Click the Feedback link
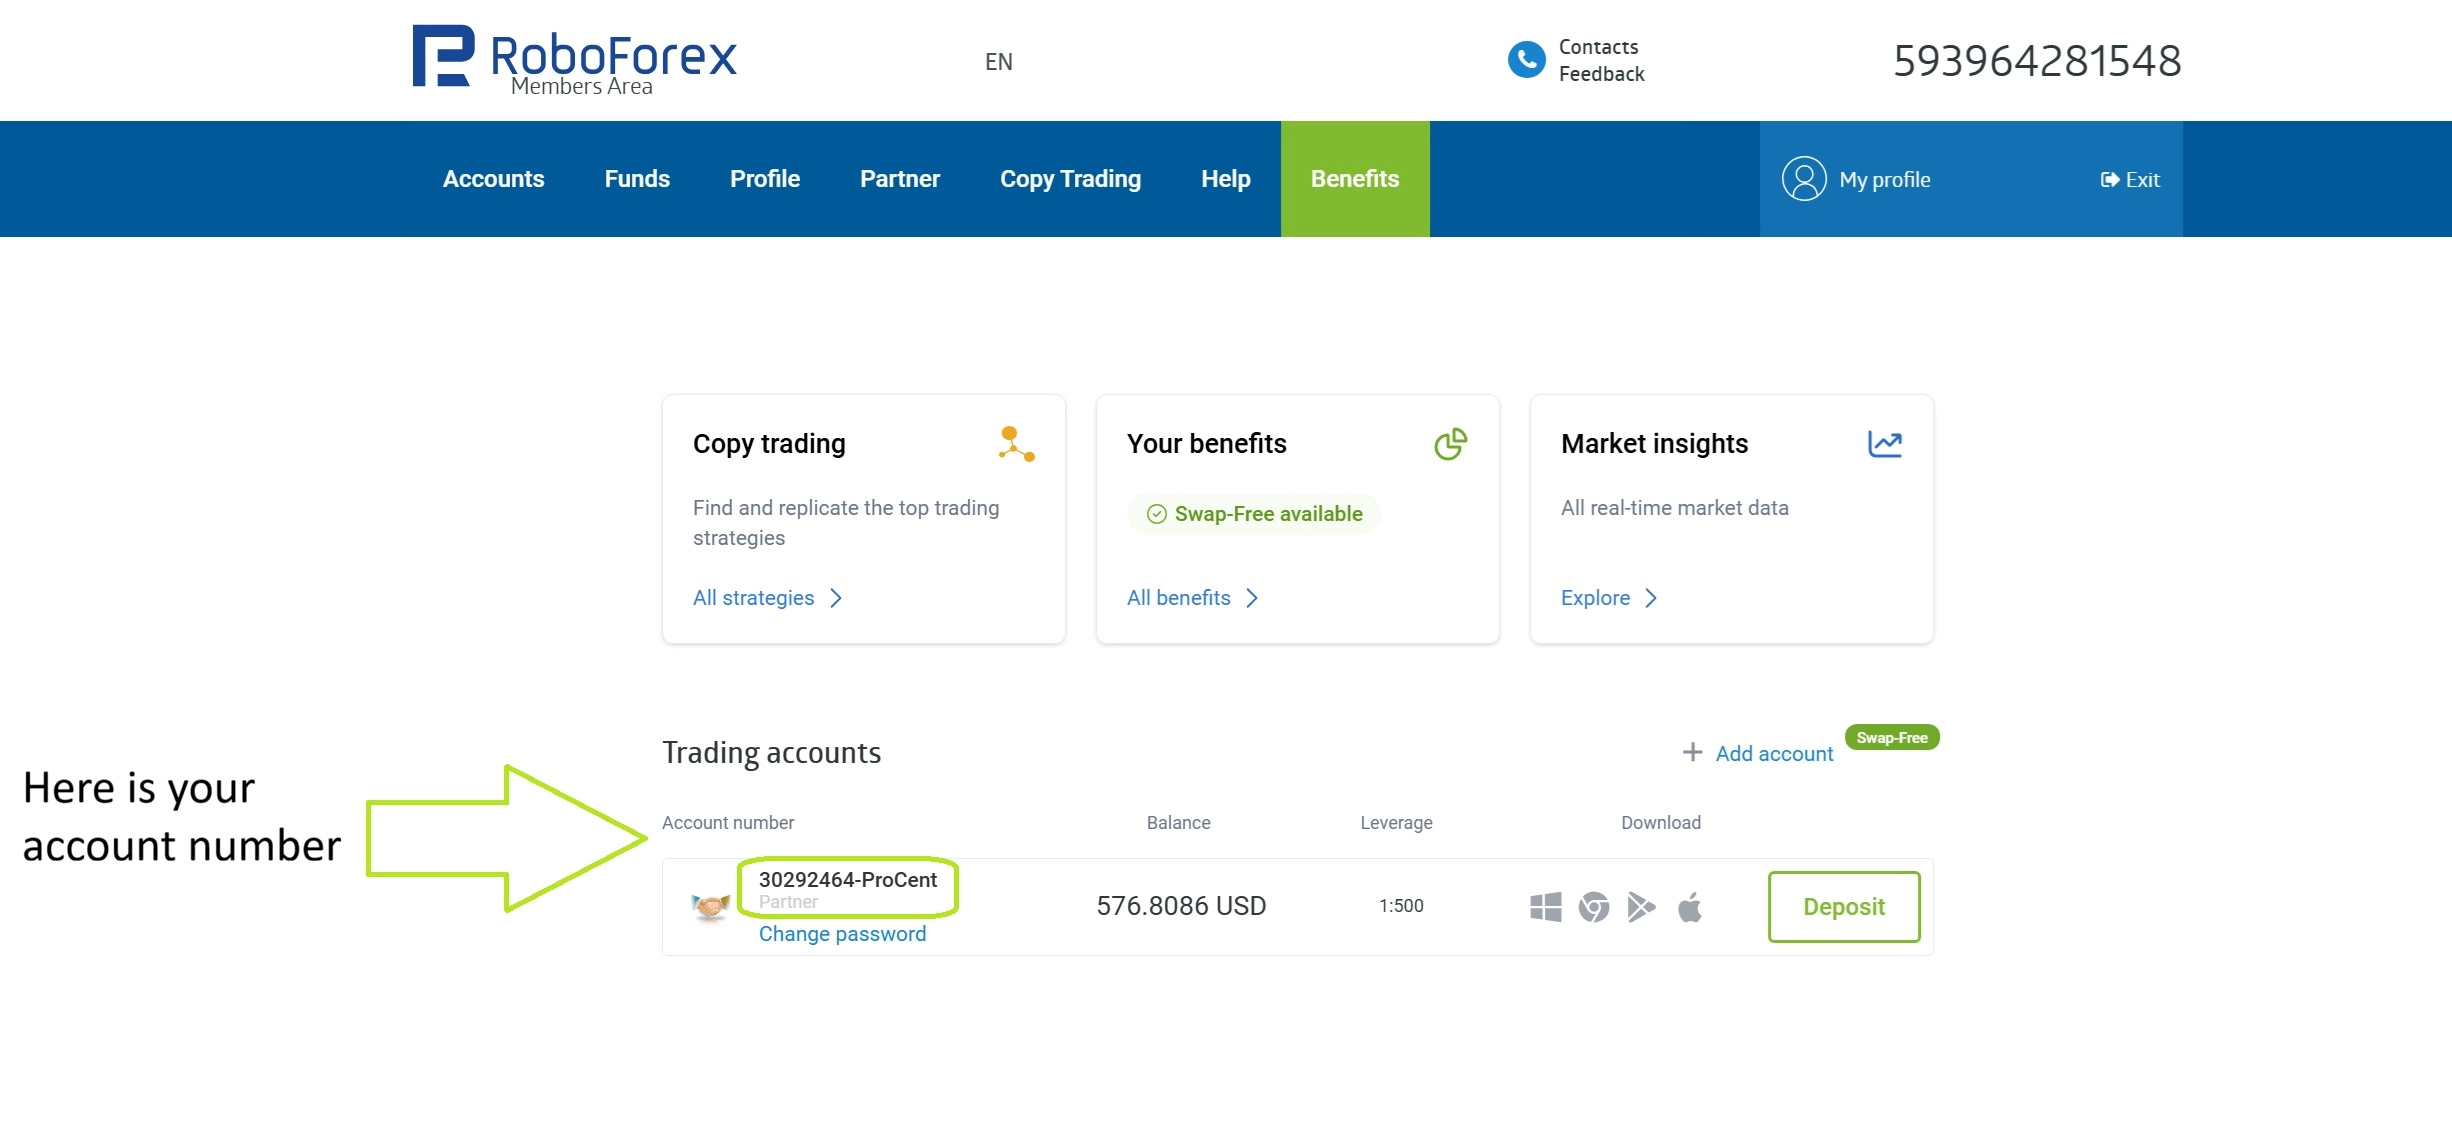 1601,74
